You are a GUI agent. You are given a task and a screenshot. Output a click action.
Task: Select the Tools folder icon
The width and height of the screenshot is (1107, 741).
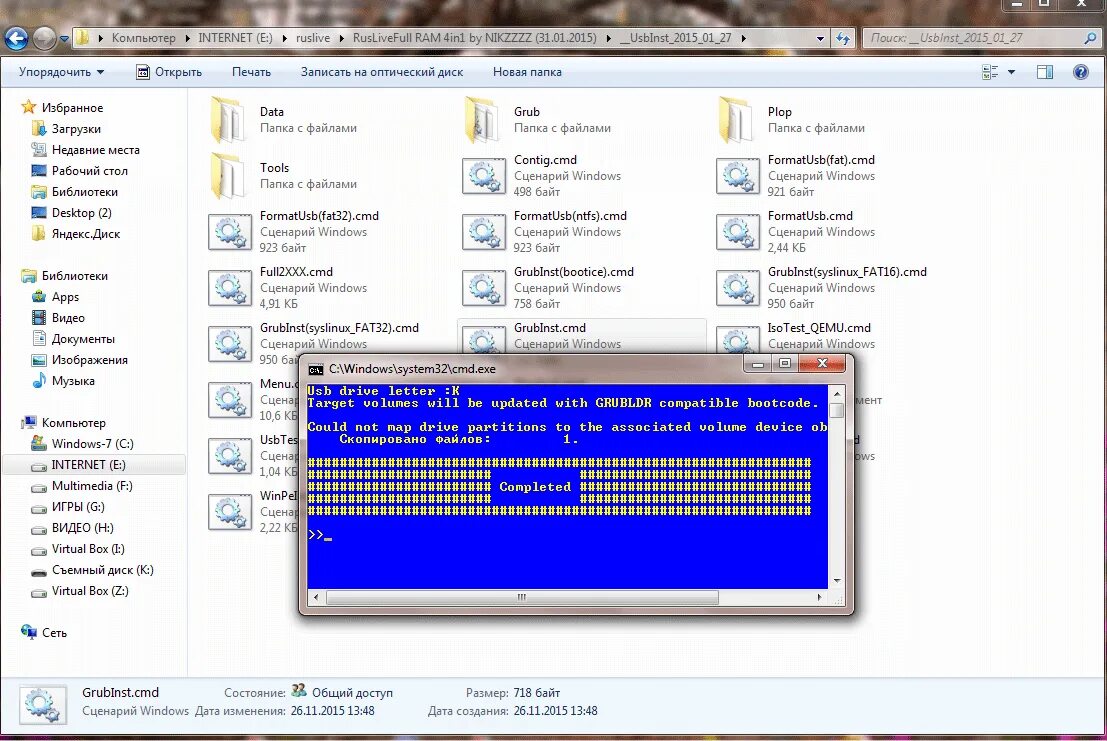point(229,176)
